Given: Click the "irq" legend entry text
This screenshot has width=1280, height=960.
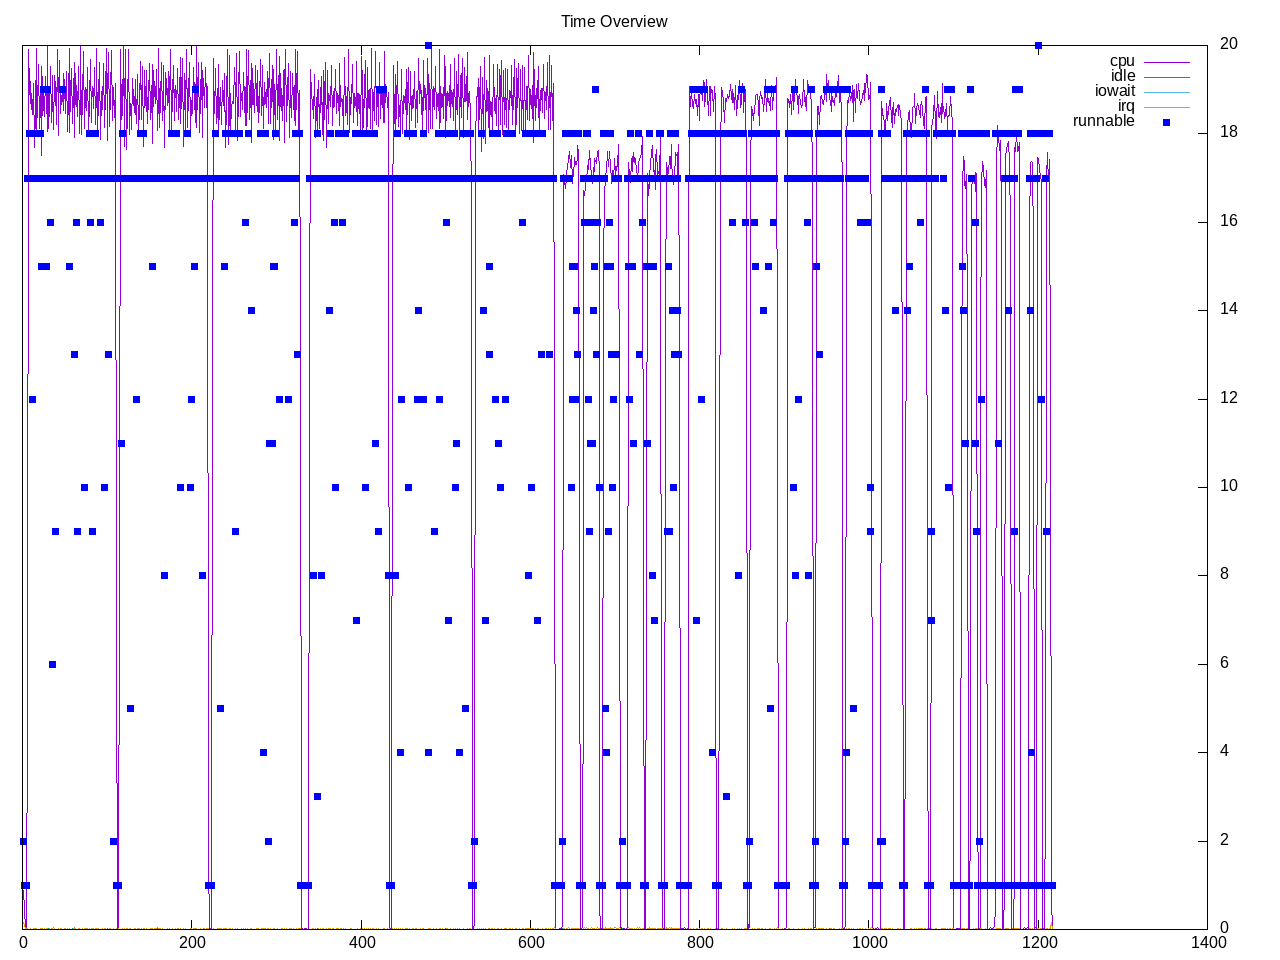Looking at the screenshot, I should tap(1126, 106).
